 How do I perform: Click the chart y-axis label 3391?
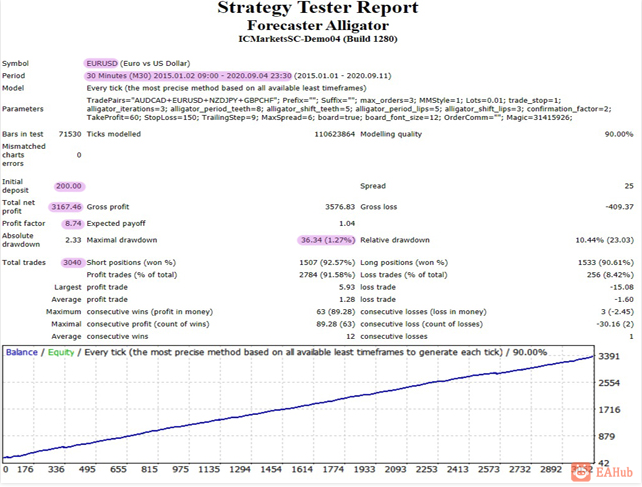coord(609,356)
